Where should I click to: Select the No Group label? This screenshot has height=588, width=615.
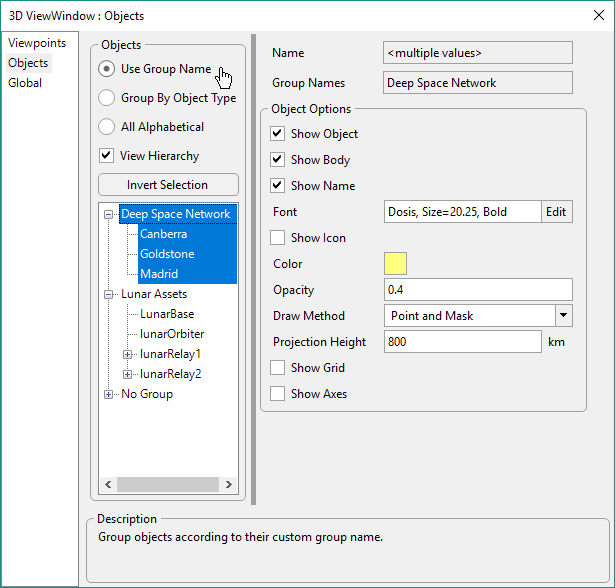click(147, 394)
